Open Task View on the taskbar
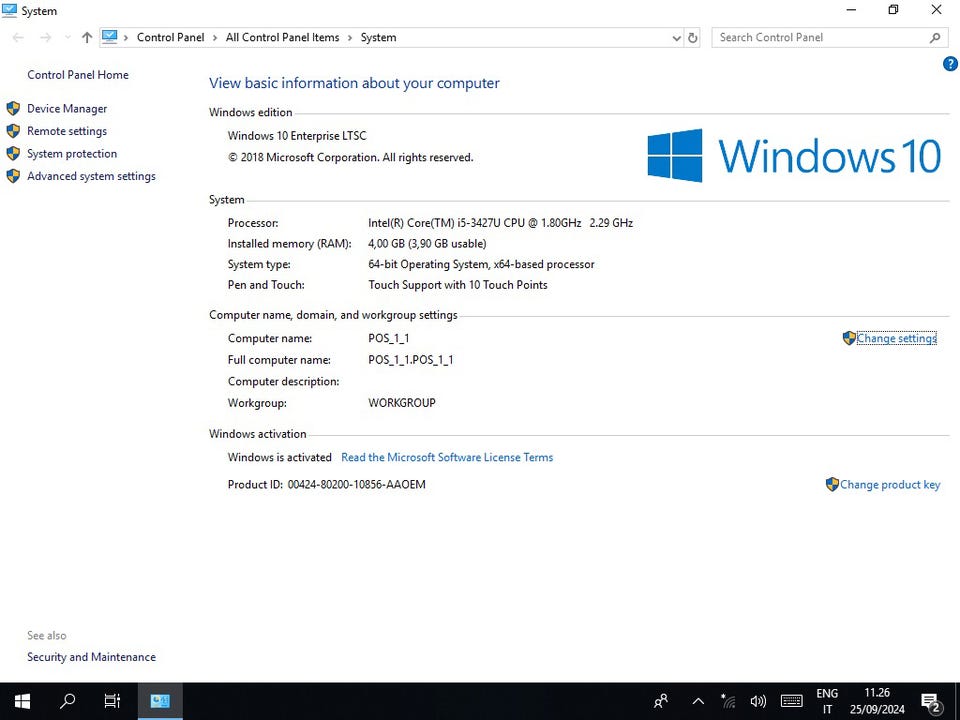Image resolution: width=960 pixels, height=720 pixels. [x=112, y=701]
